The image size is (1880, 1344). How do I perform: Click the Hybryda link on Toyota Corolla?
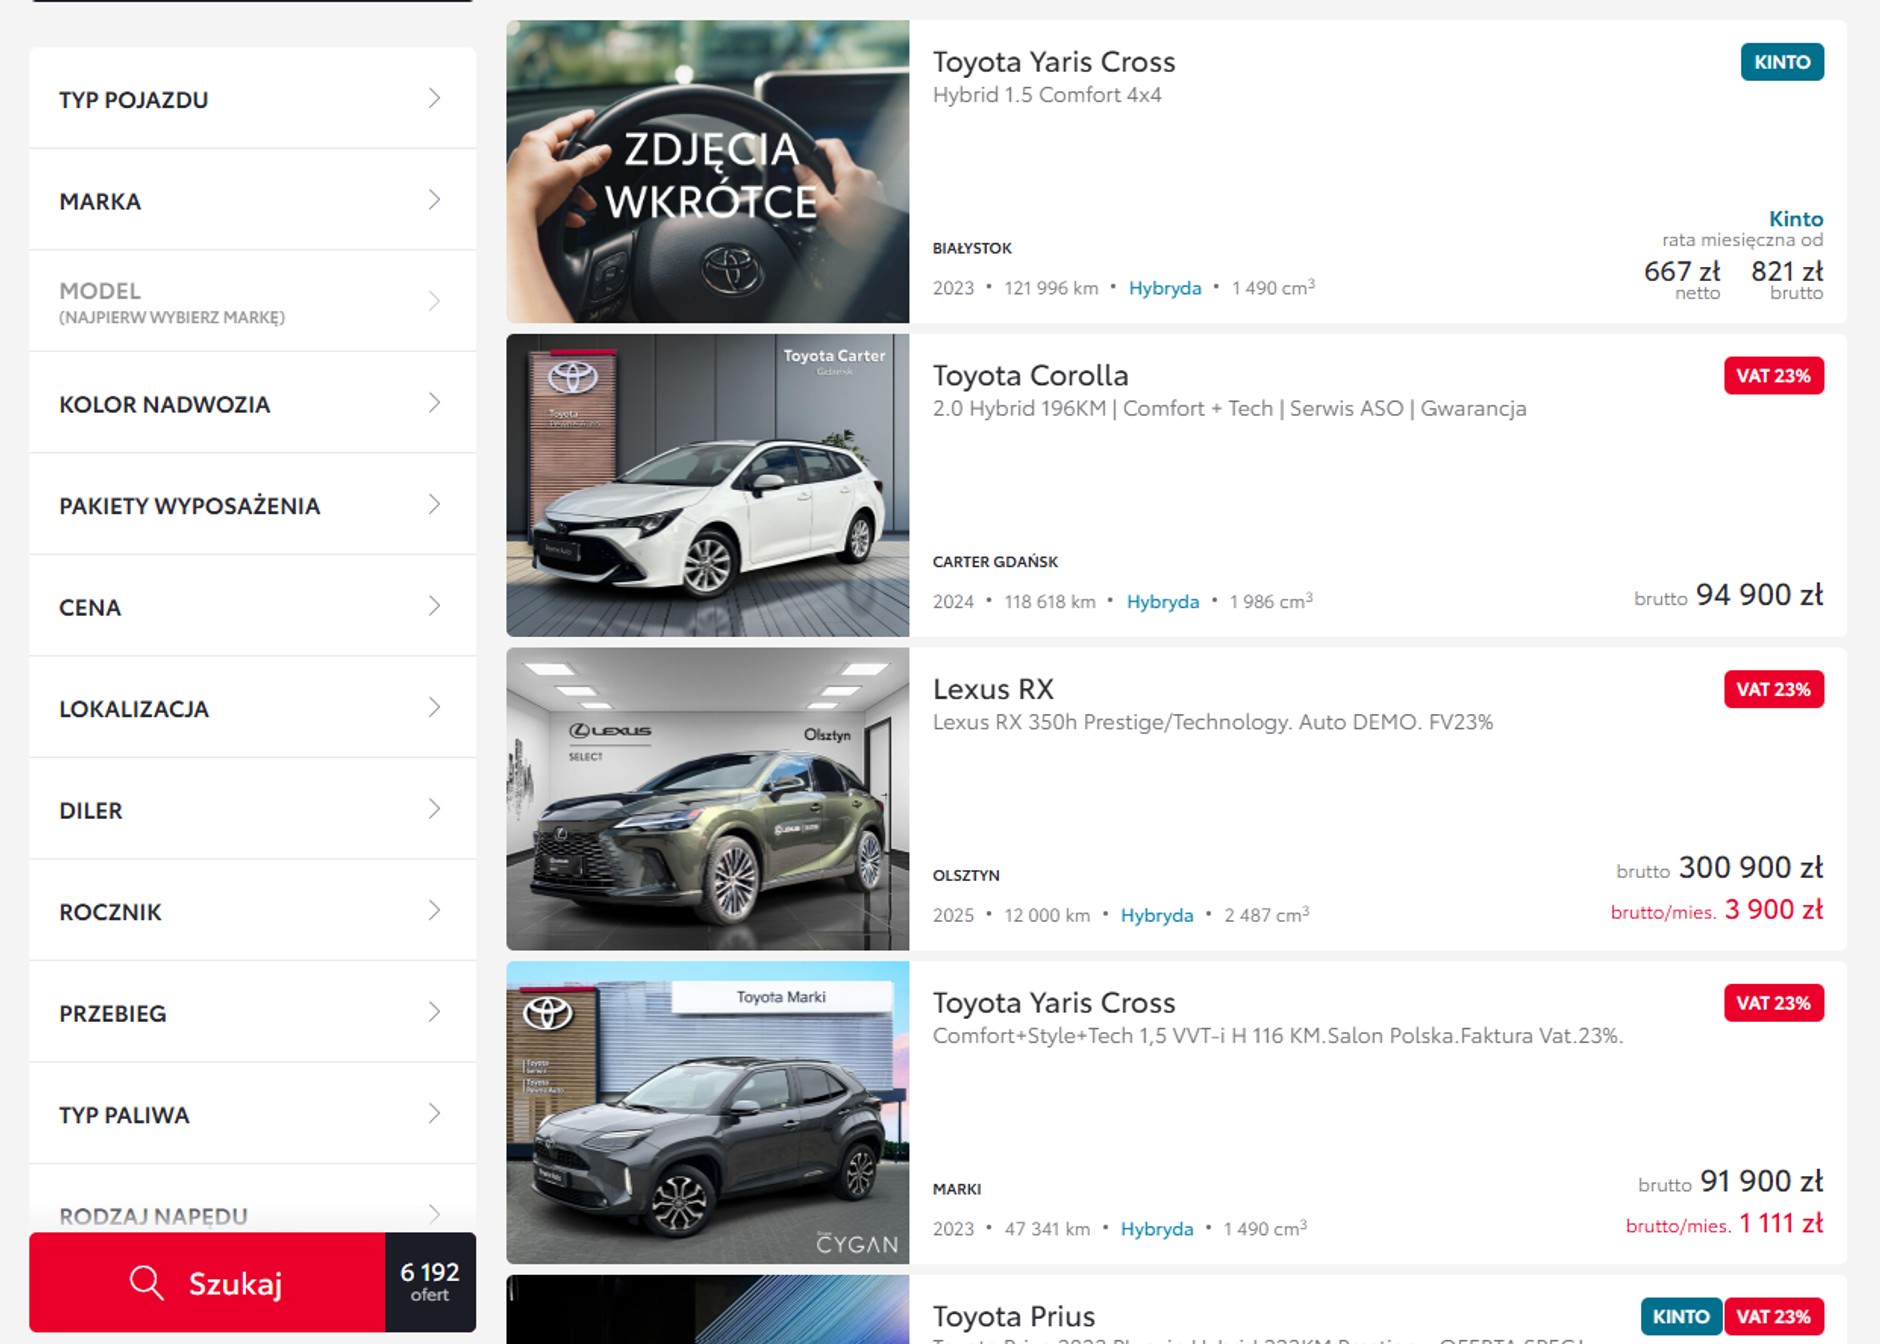tap(1163, 602)
